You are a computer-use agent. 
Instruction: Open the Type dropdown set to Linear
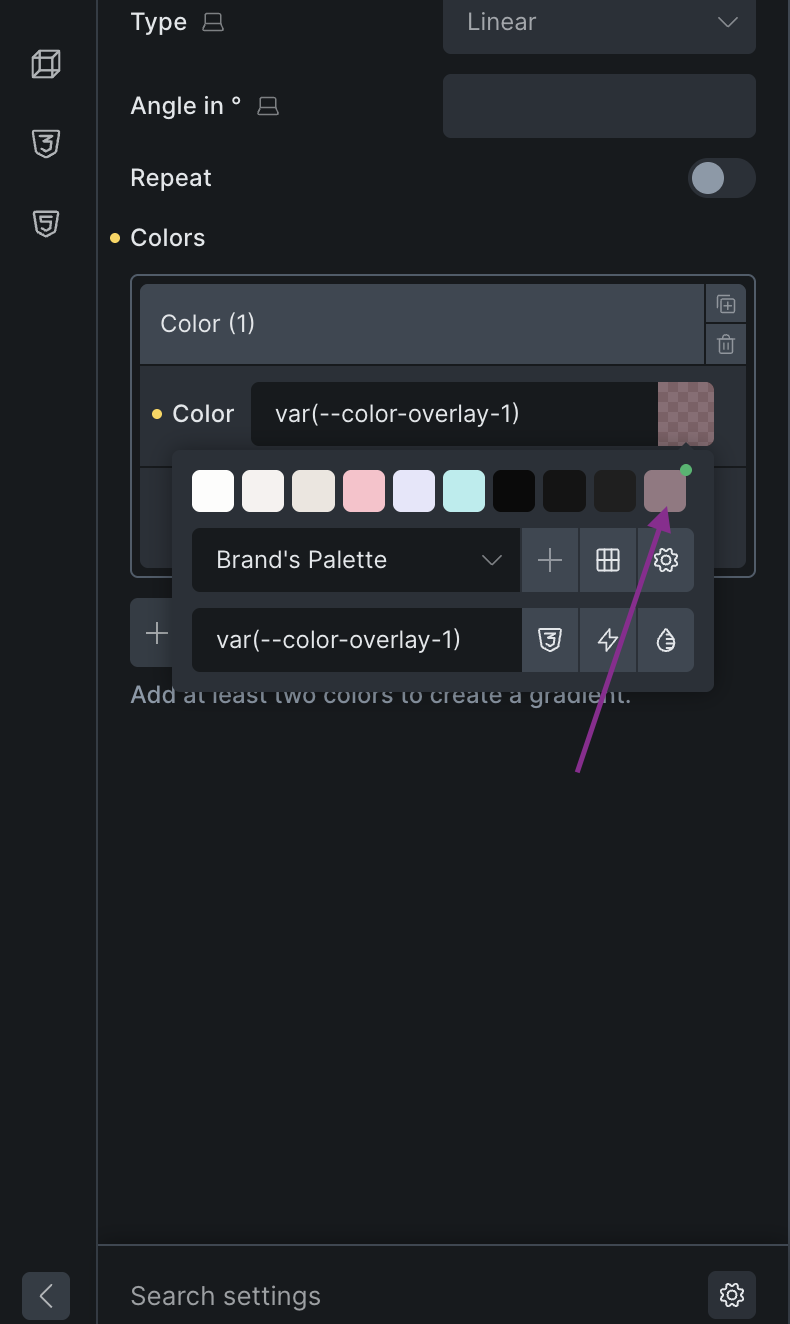tap(599, 22)
